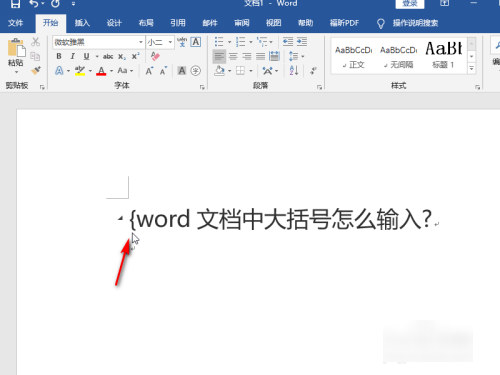Click Clear All Formatting eraser icon

(x=155, y=56)
